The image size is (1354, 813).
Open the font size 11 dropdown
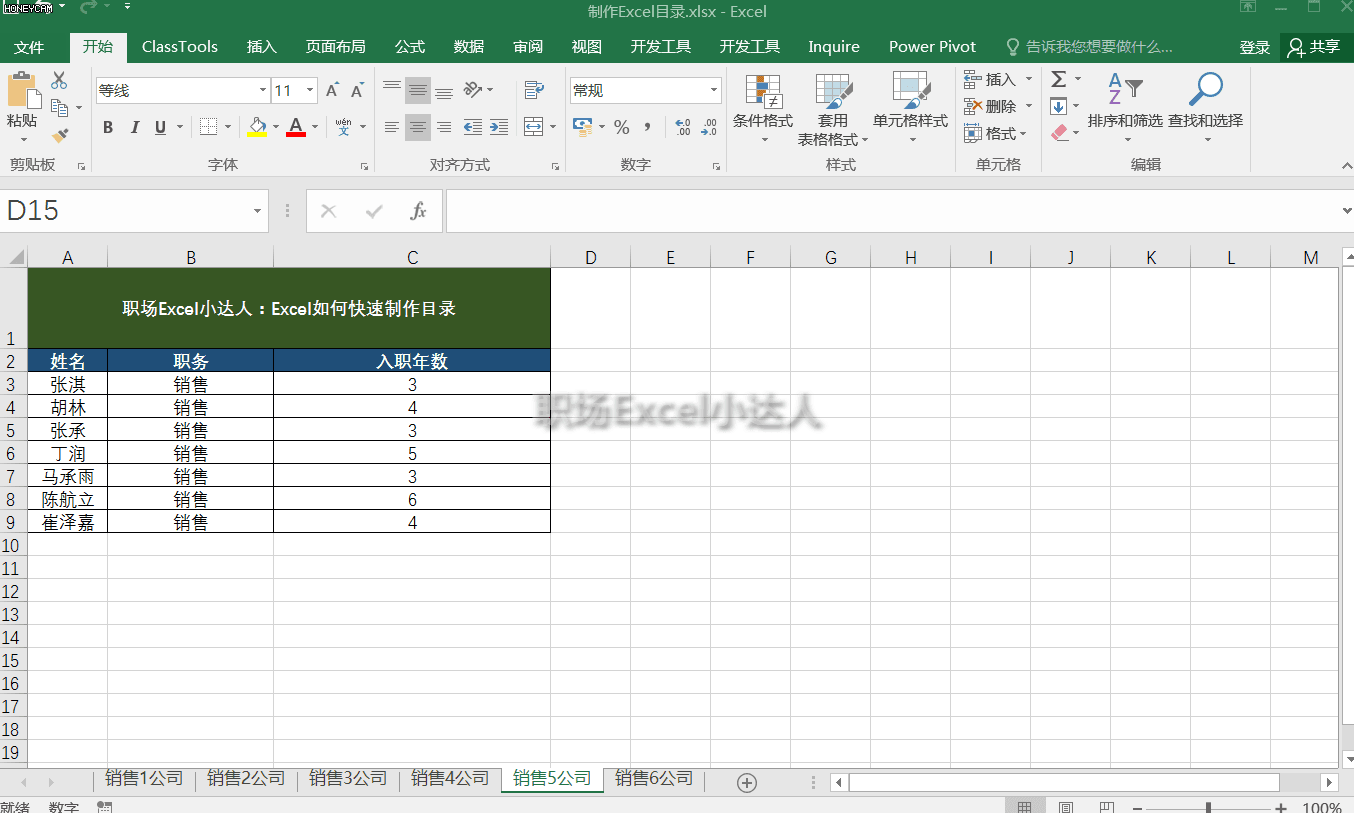pyautogui.click(x=310, y=91)
